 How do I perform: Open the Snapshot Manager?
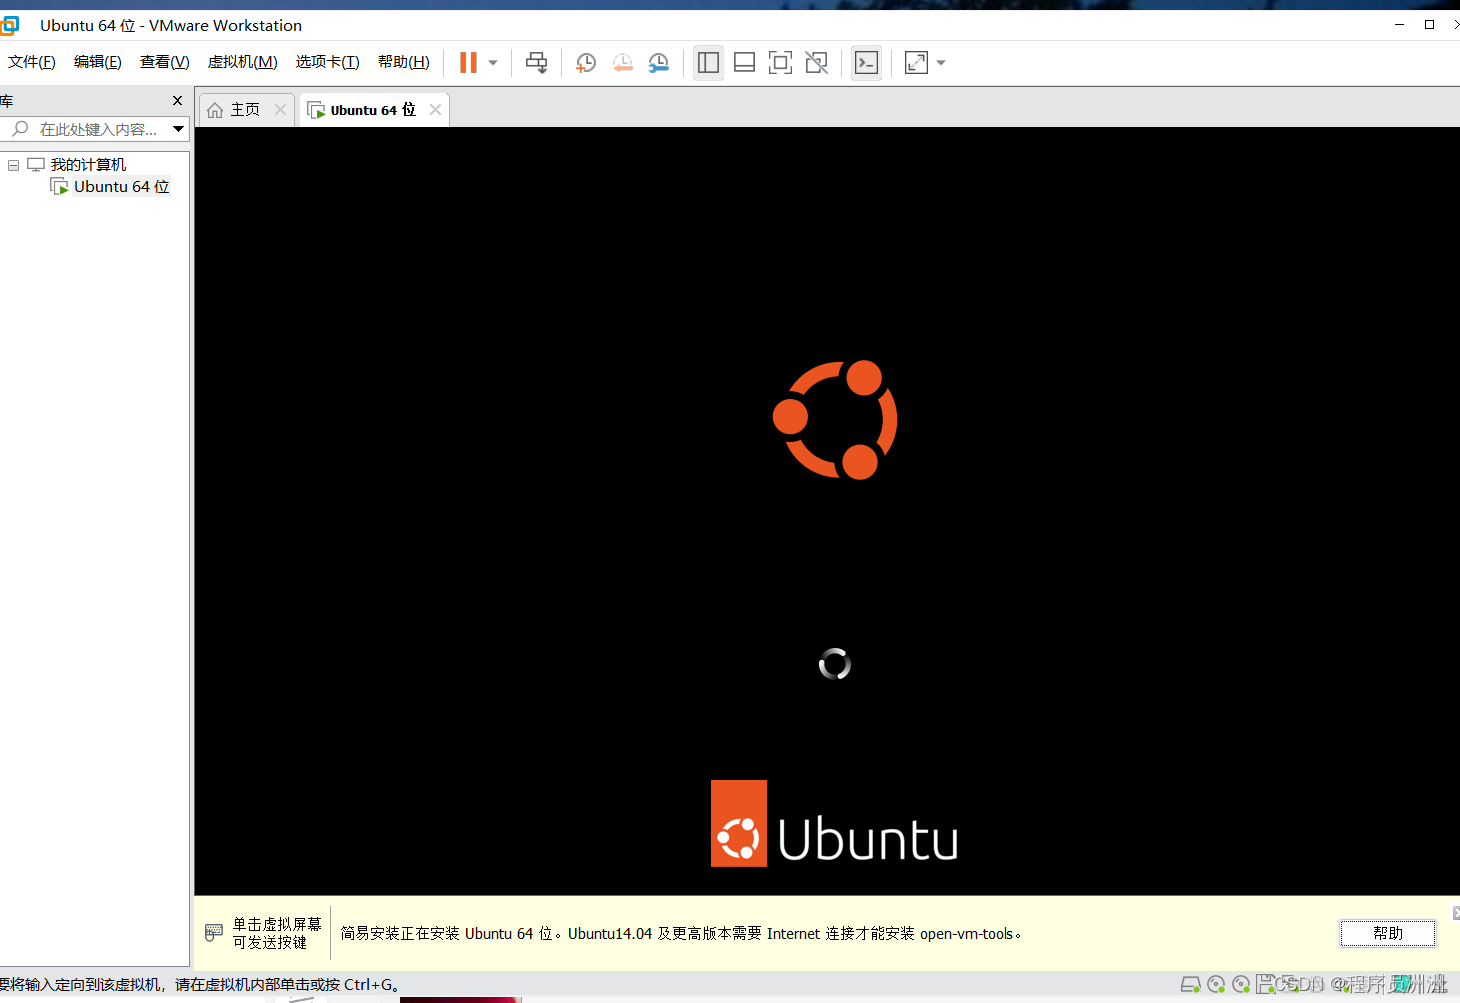[x=658, y=62]
